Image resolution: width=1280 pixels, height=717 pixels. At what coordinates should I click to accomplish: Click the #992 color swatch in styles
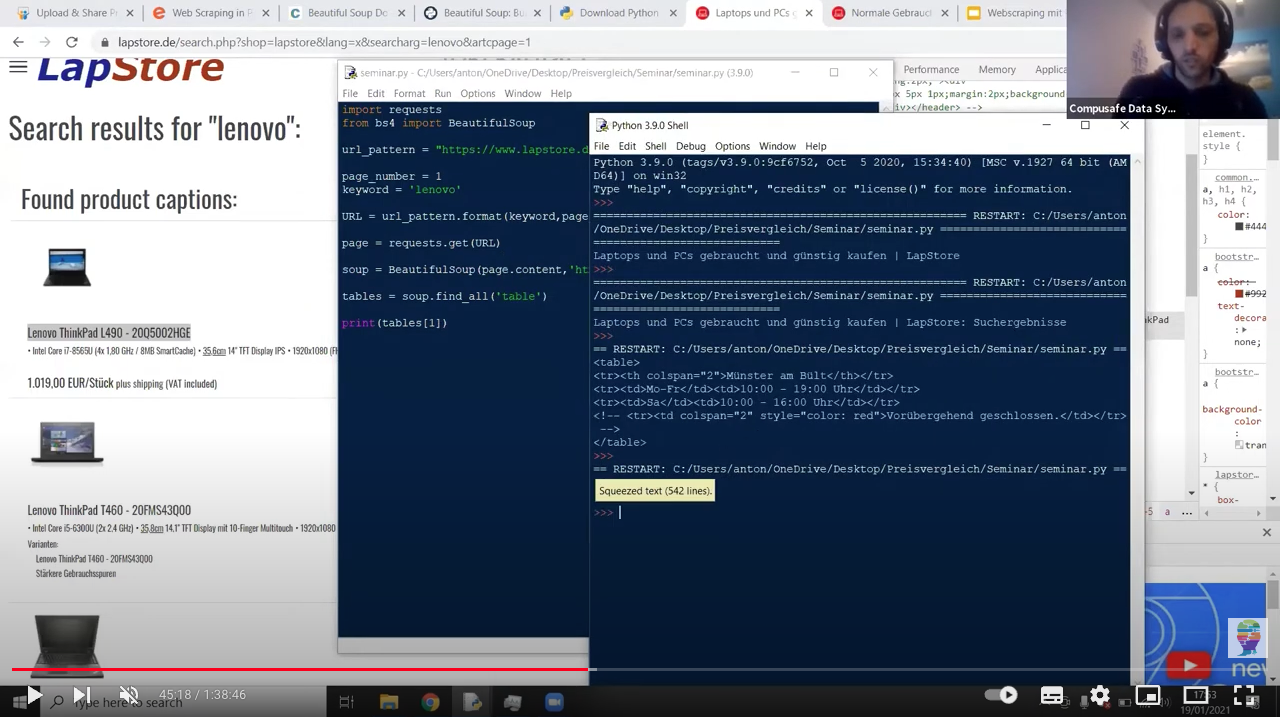(x=1239, y=294)
